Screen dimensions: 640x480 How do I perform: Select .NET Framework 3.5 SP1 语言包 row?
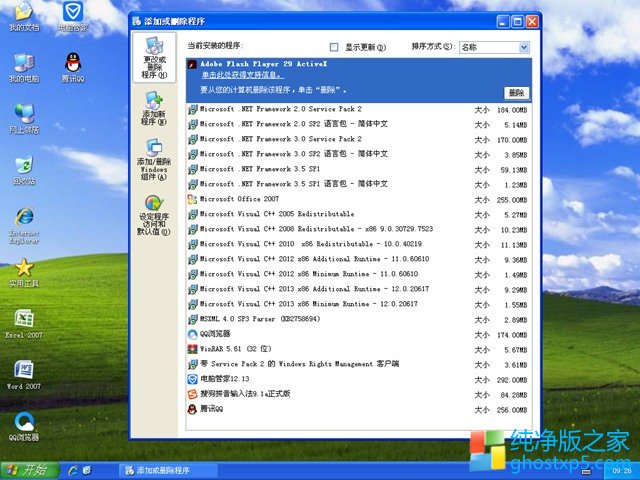pos(358,184)
